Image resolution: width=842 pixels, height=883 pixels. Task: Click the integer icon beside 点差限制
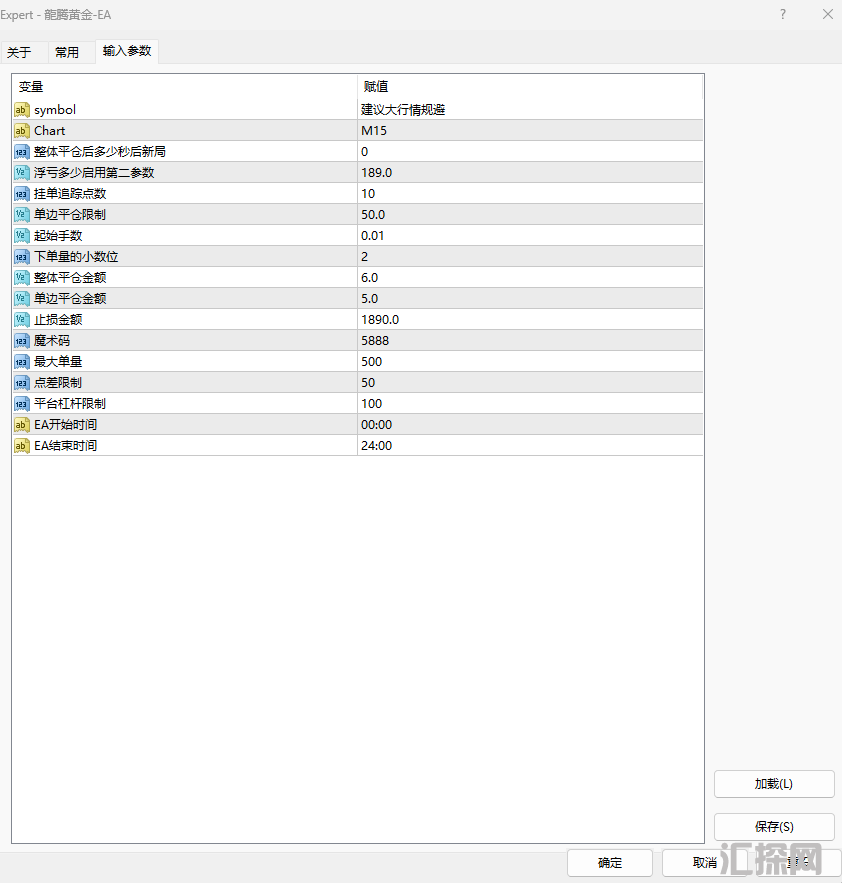[22, 383]
